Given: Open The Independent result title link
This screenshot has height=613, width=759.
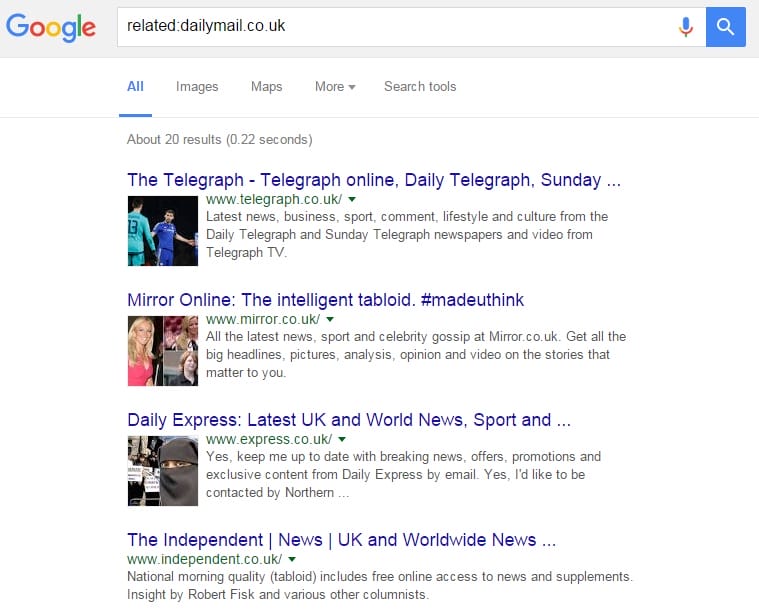Looking at the screenshot, I should [x=341, y=540].
